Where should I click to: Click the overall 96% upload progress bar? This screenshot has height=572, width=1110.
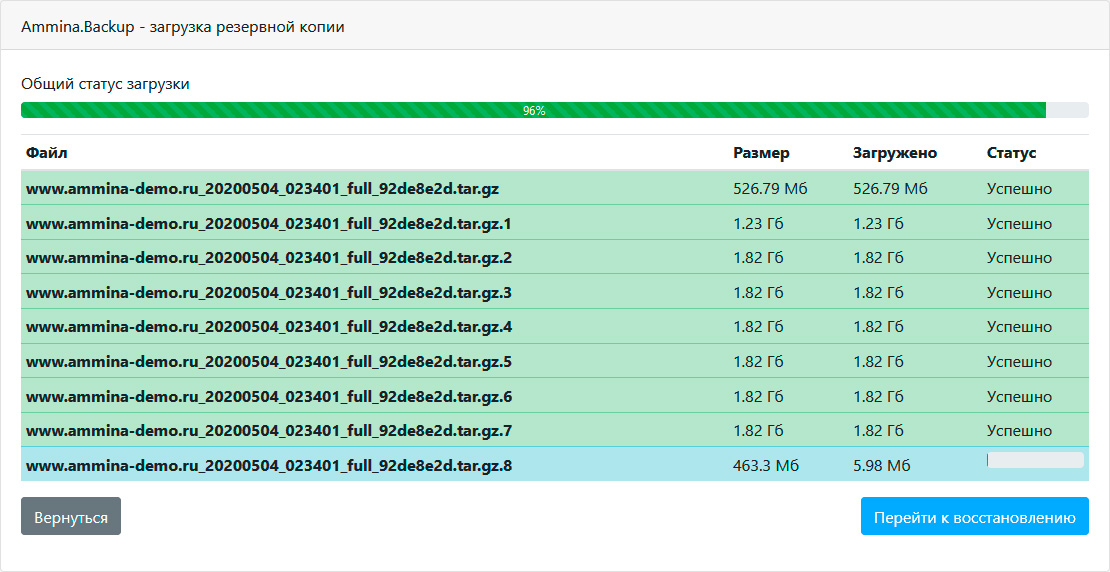click(x=554, y=110)
